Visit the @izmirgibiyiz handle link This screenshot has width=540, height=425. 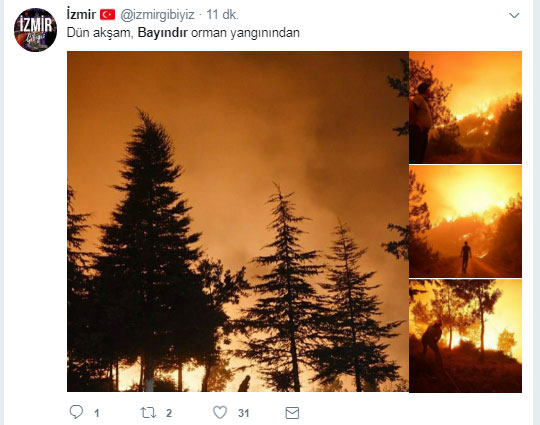[x=157, y=15]
